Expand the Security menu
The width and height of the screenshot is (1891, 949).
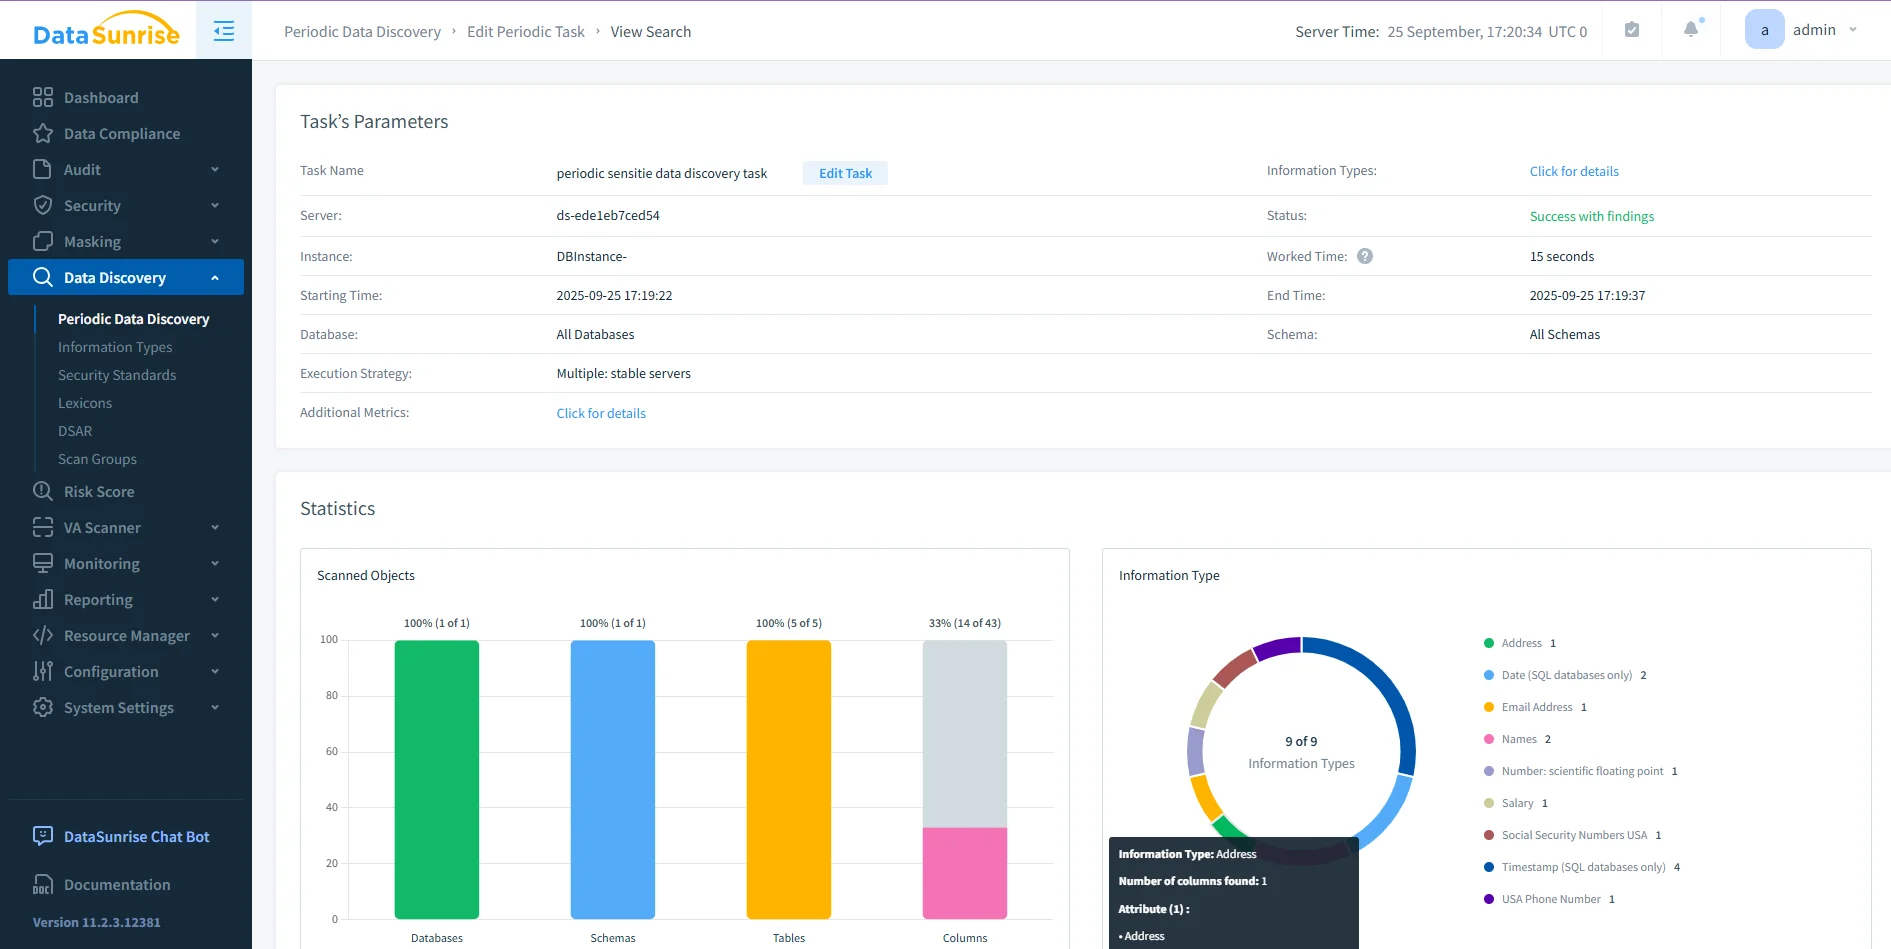coord(92,205)
